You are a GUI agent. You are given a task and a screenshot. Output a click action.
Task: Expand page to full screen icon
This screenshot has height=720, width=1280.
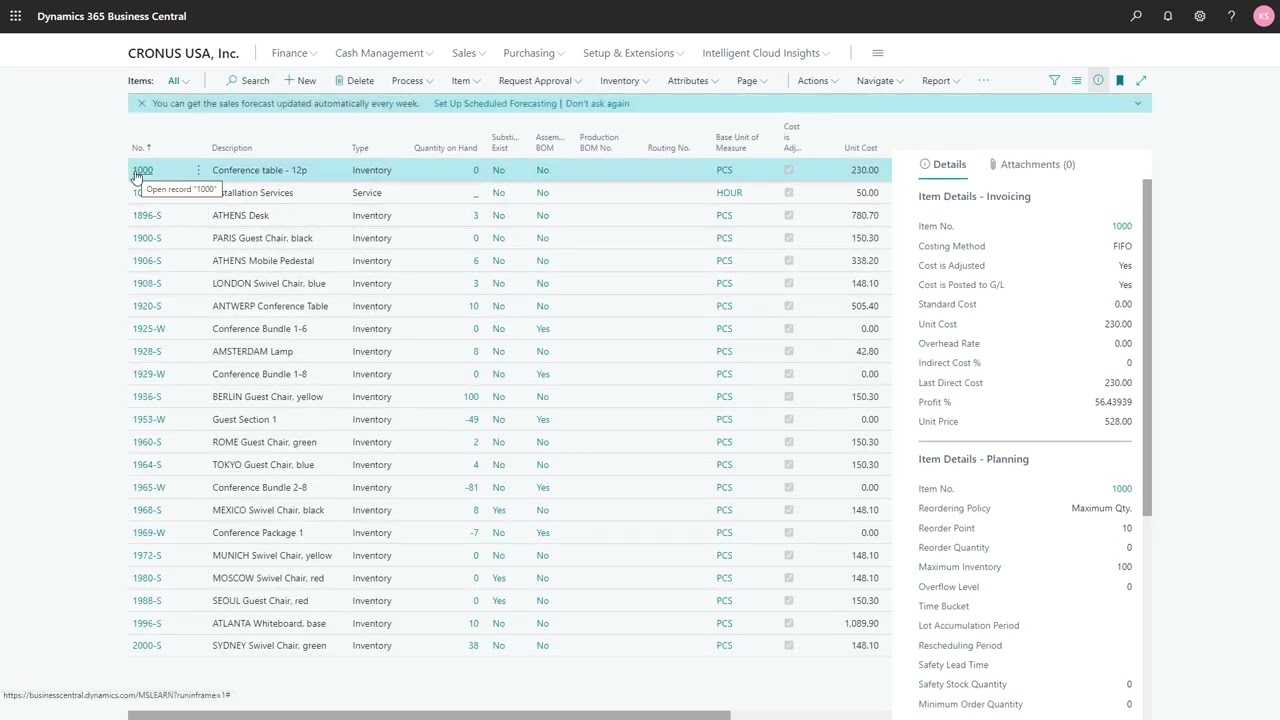pos(1141,80)
